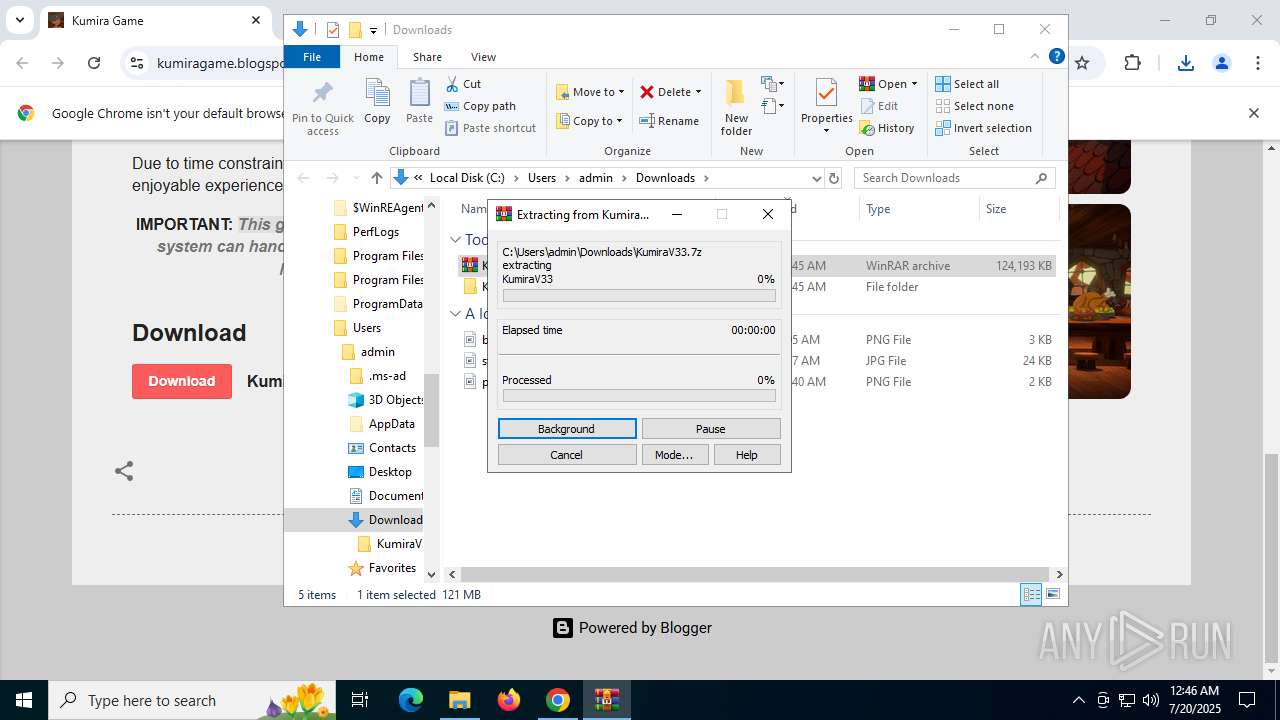The height and width of the screenshot is (720, 1280).
Task: Collapse the 'A long time ago' group chevron
Action: [x=455, y=314]
